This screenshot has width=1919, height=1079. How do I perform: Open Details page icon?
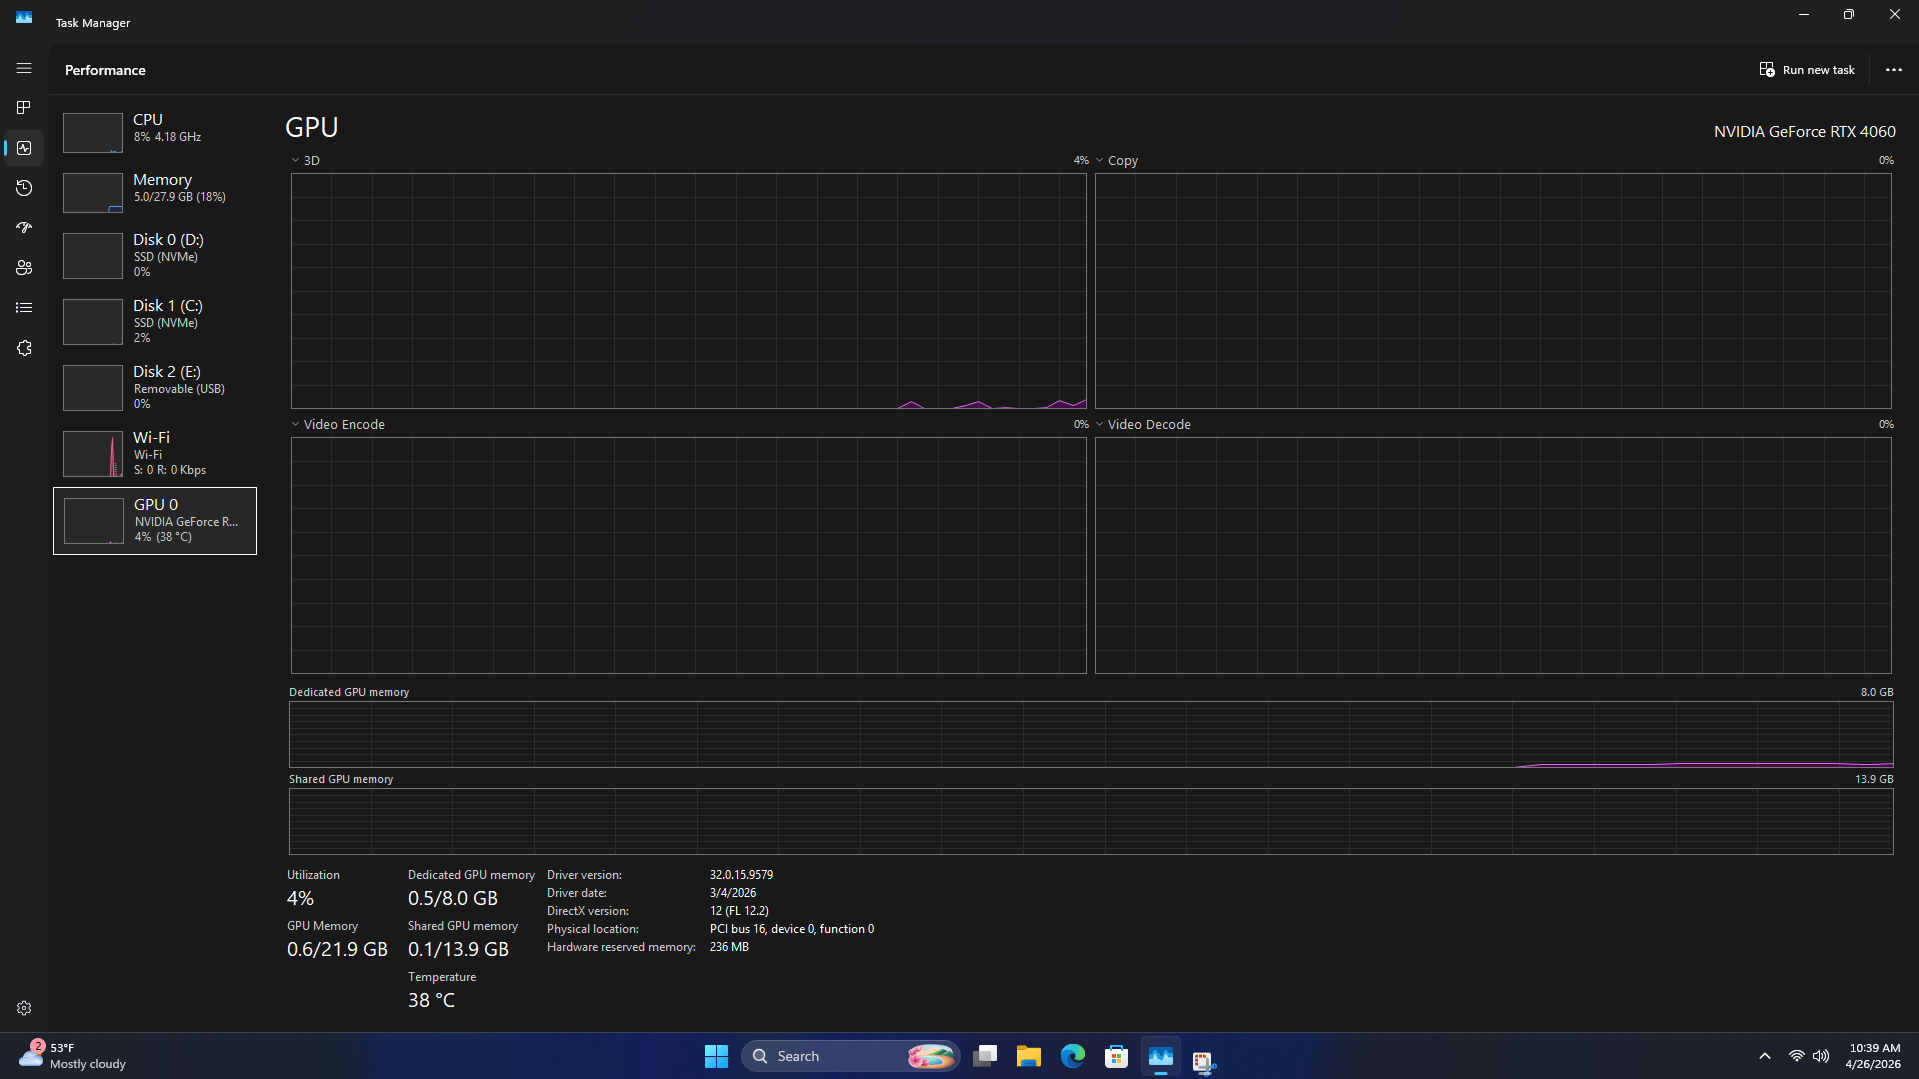click(x=24, y=308)
